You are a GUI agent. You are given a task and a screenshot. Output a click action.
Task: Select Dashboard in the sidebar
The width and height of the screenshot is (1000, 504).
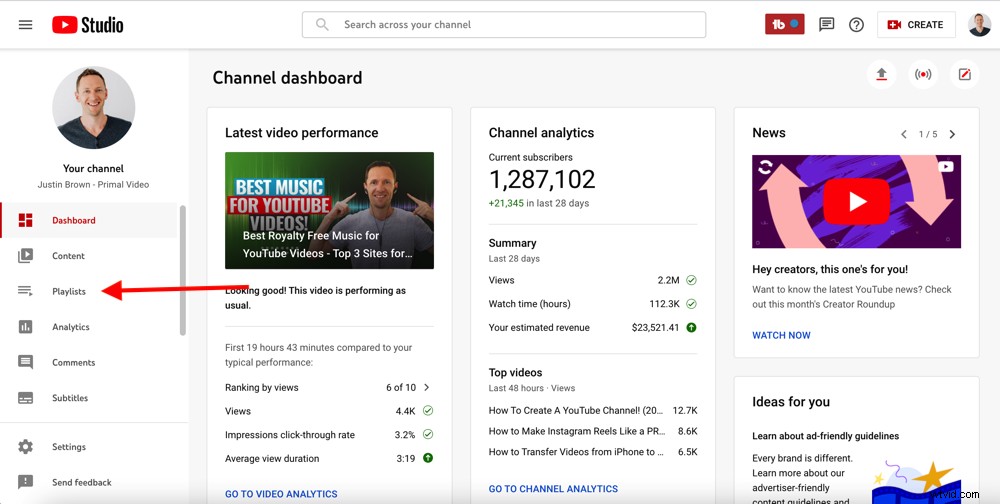[x=89, y=221]
